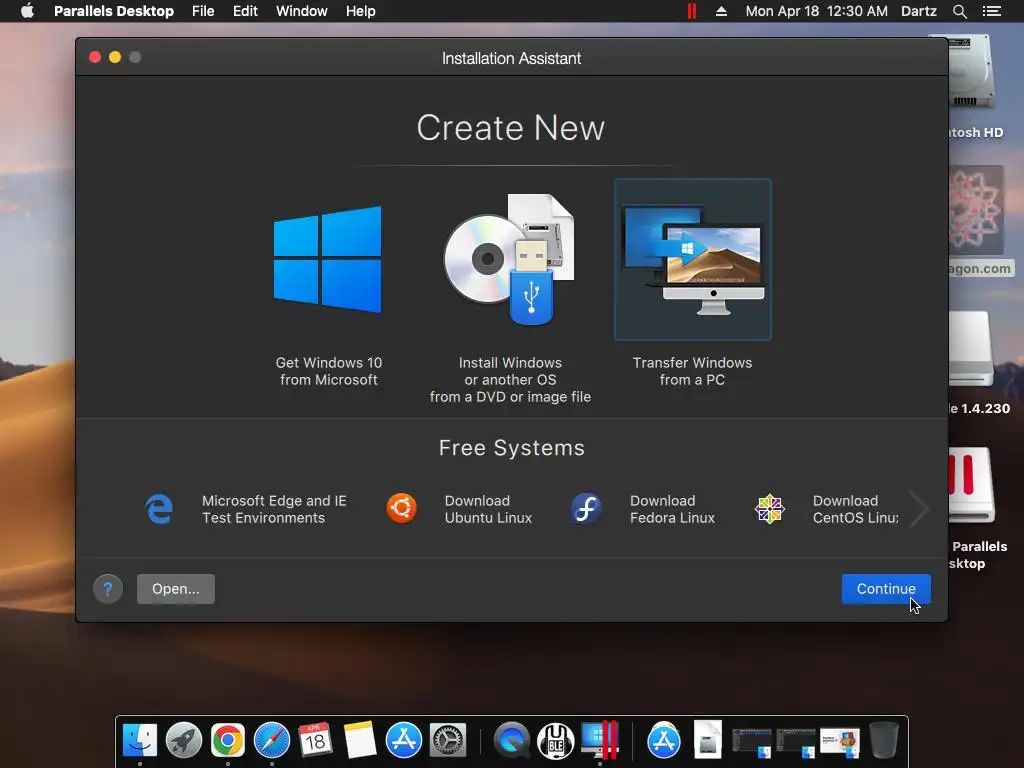Select the Fedora Linux logo icon
This screenshot has height=768, width=1024.
click(x=586, y=509)
